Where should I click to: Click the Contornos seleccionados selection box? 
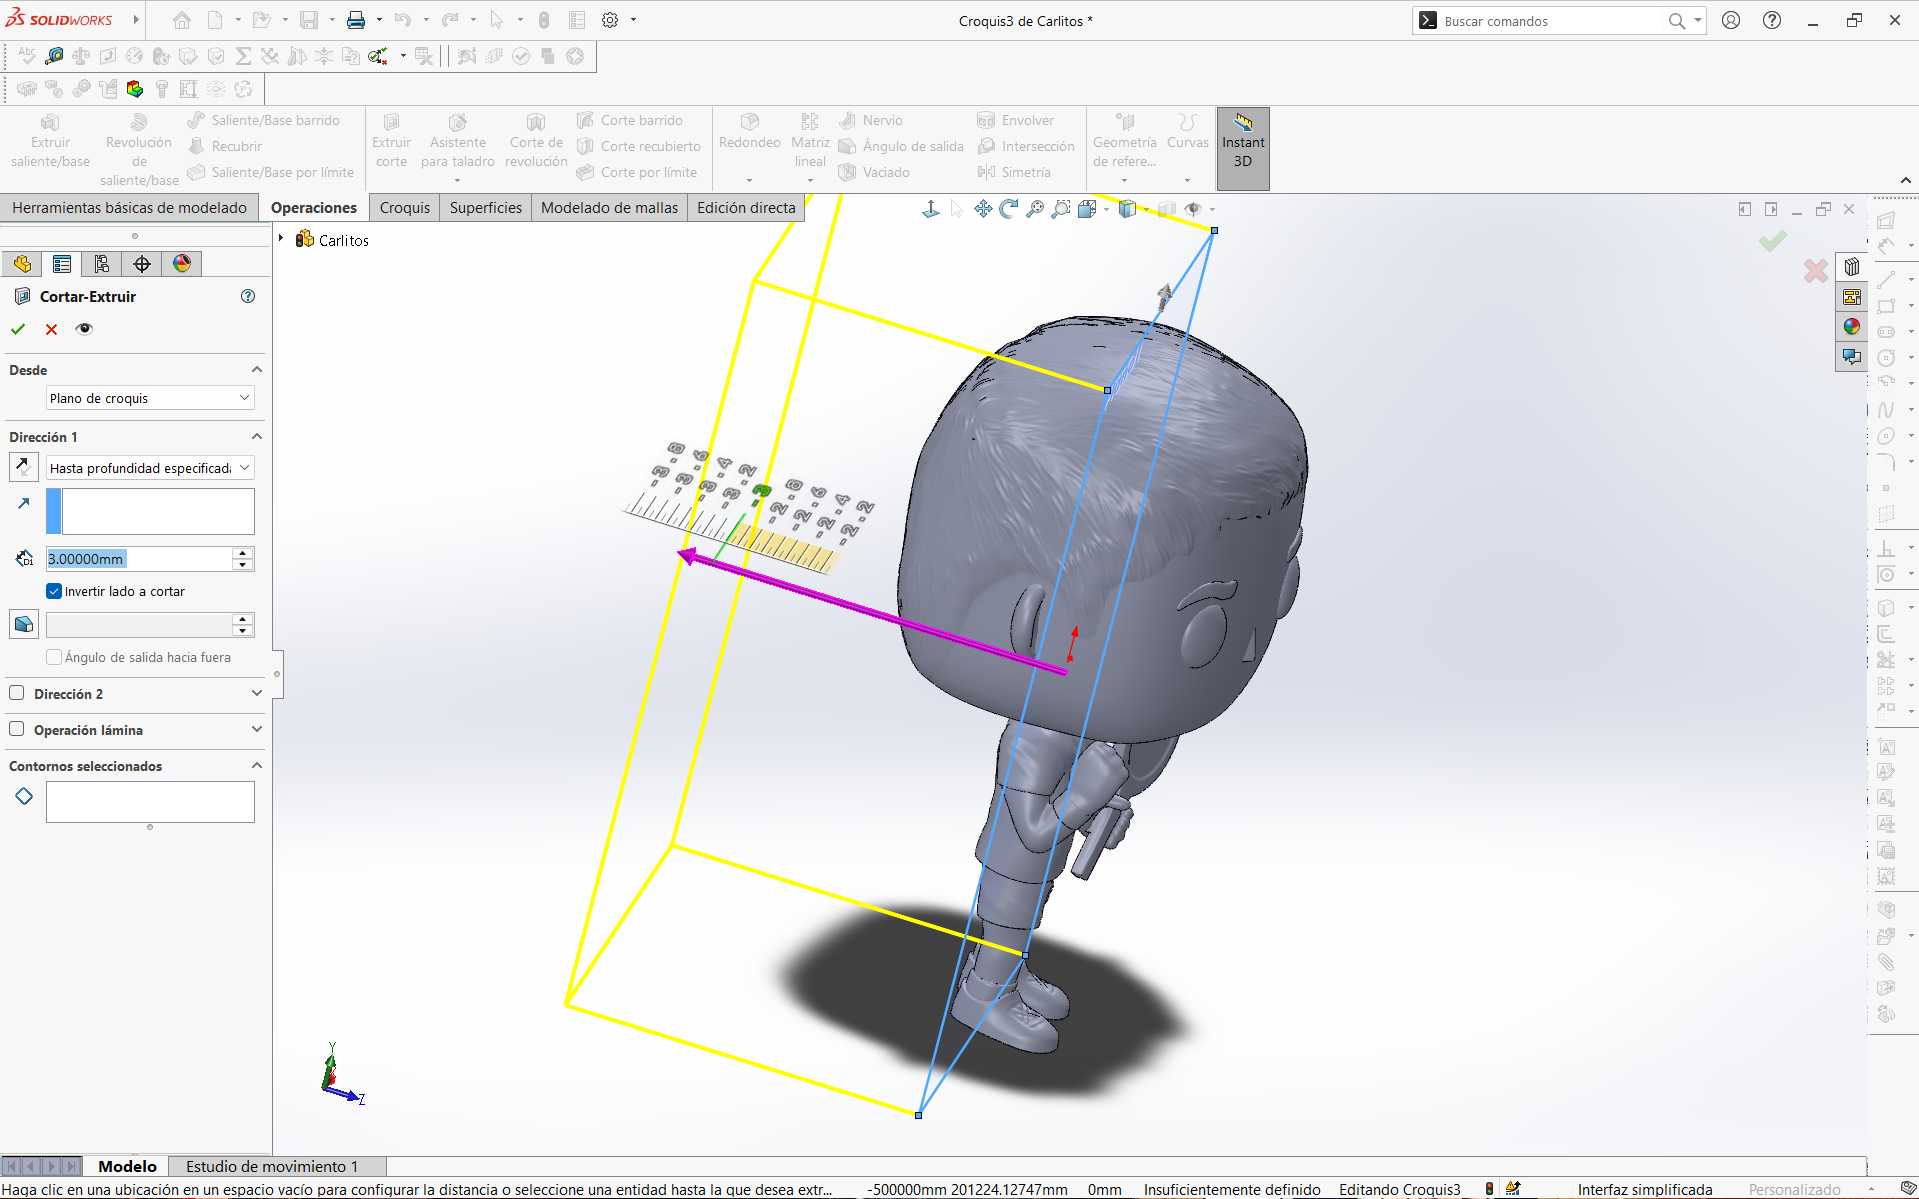click(150, 802)
